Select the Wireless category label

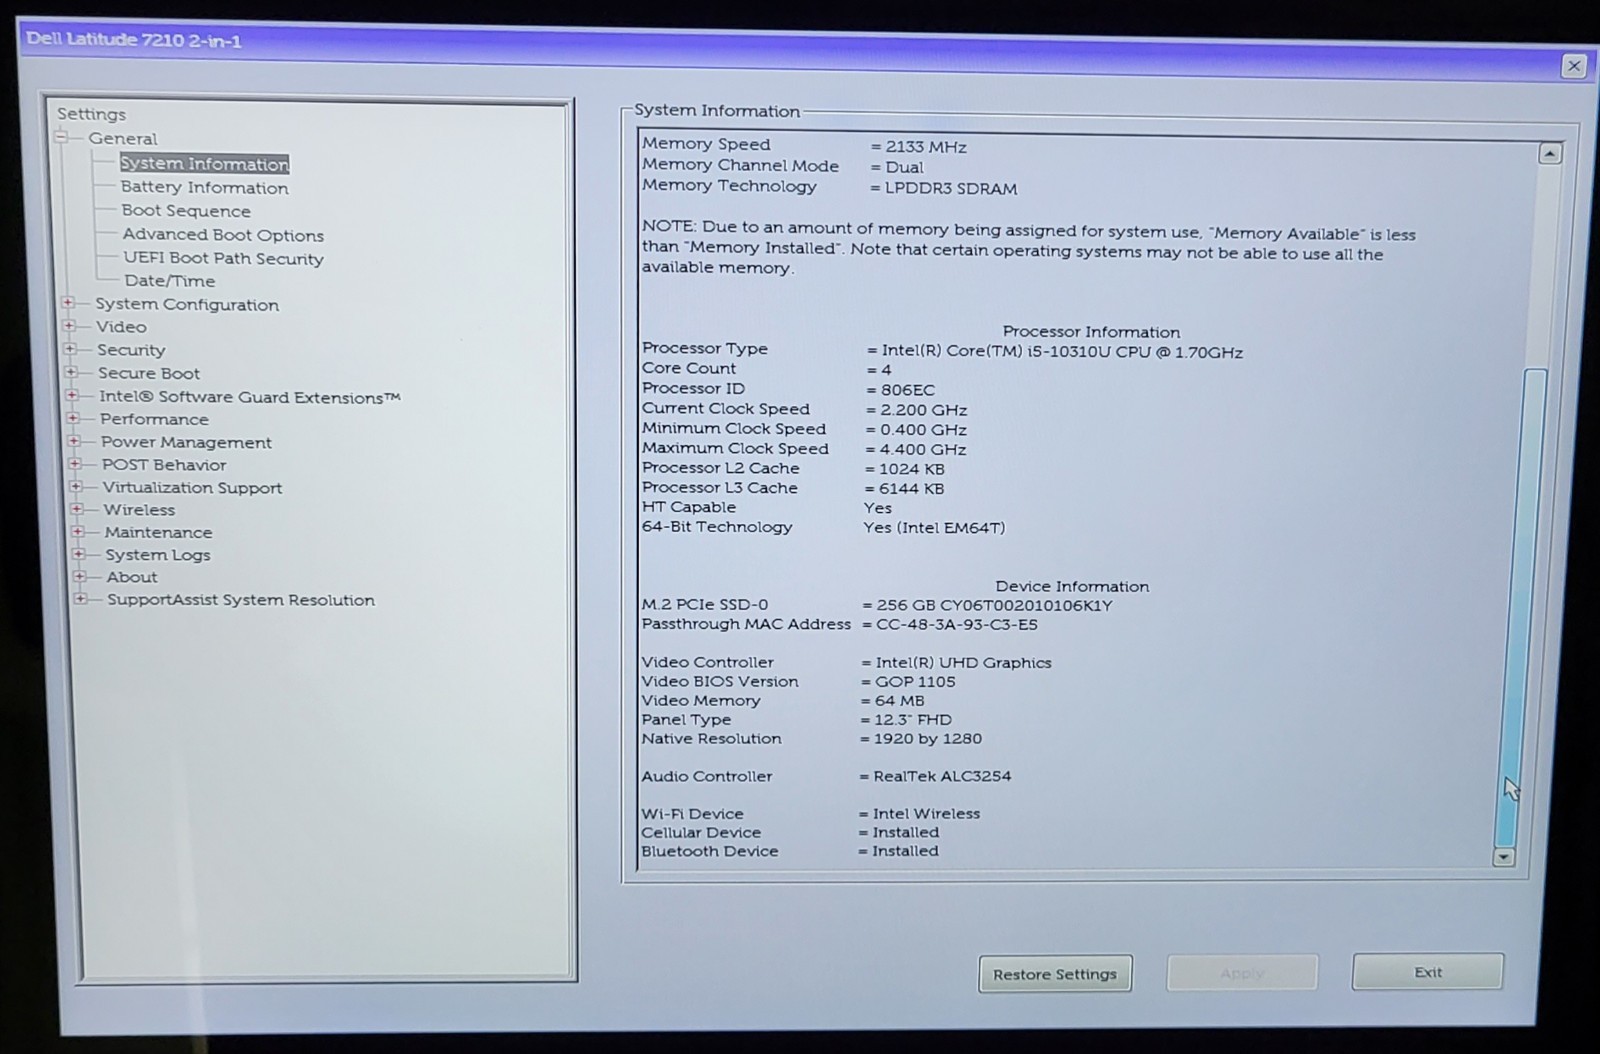pos(139,510)
